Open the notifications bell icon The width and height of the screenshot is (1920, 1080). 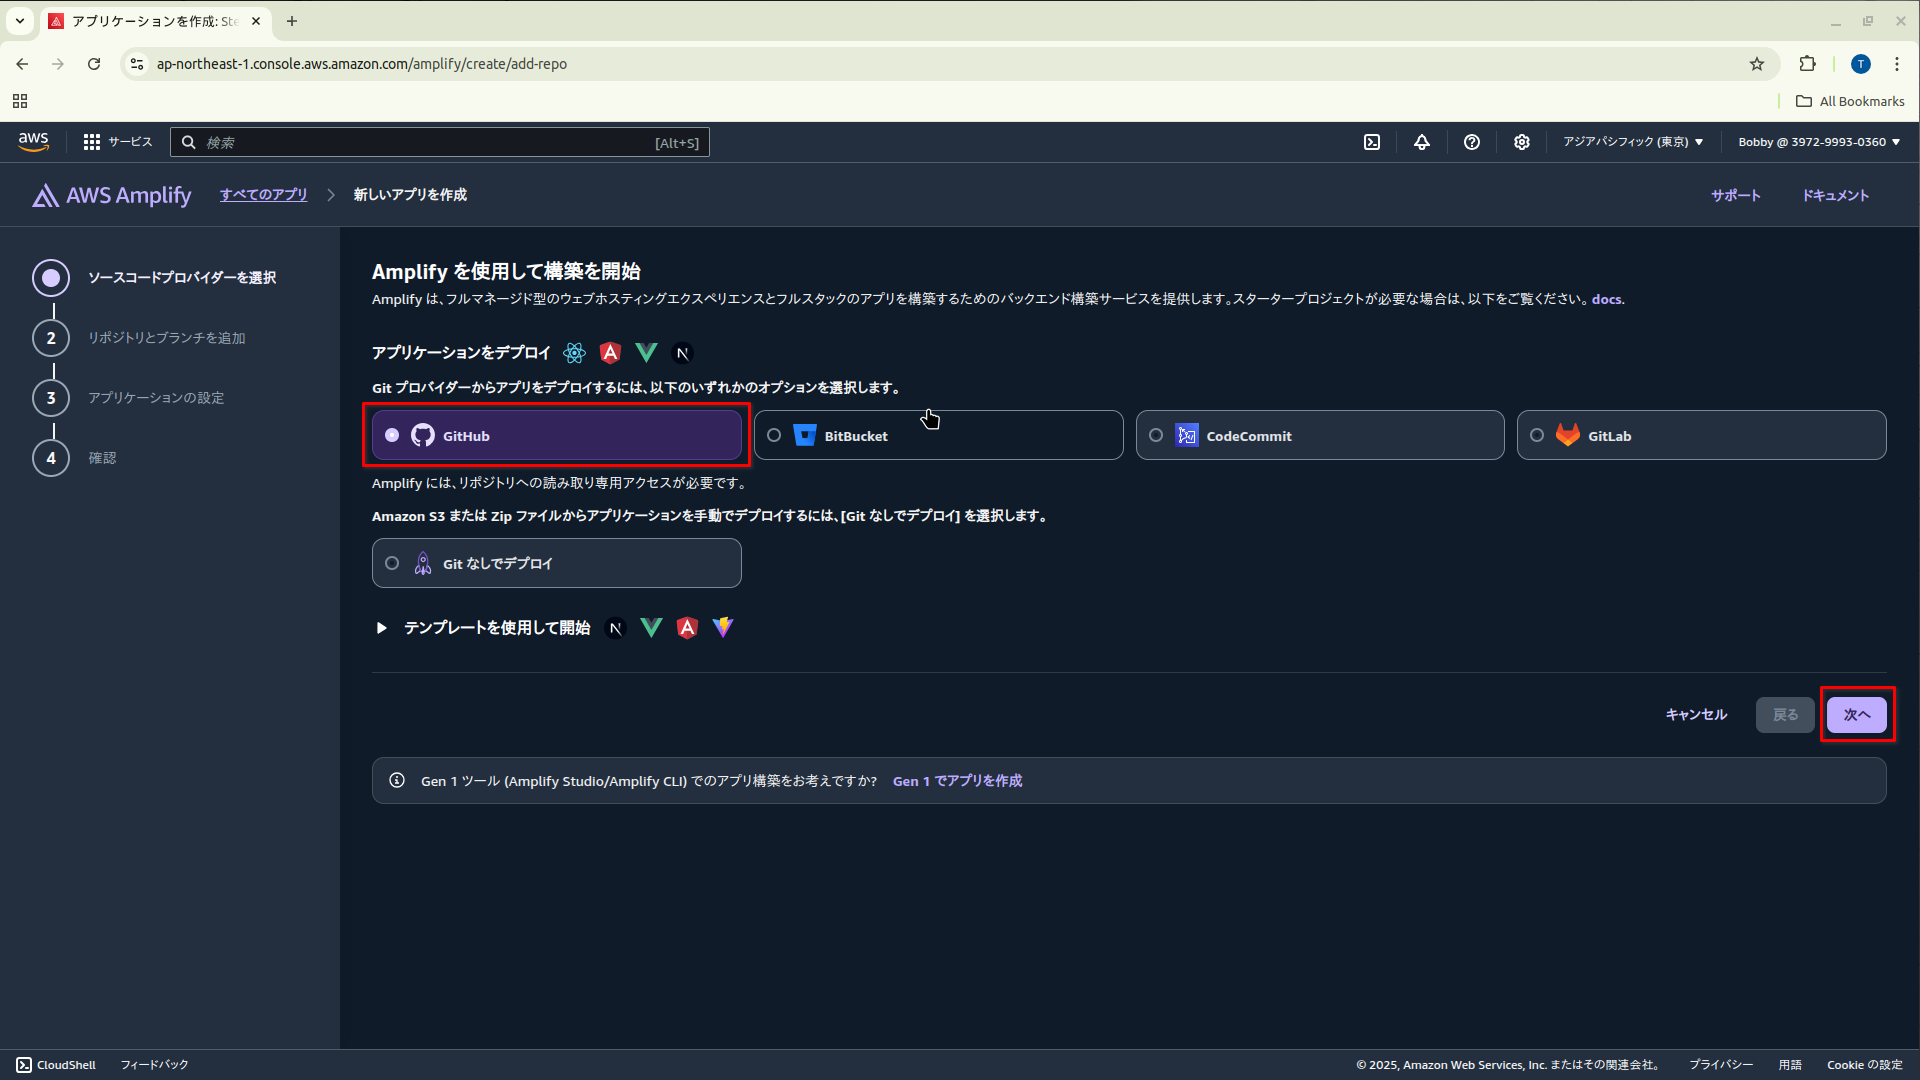(x=1422, y=142)
